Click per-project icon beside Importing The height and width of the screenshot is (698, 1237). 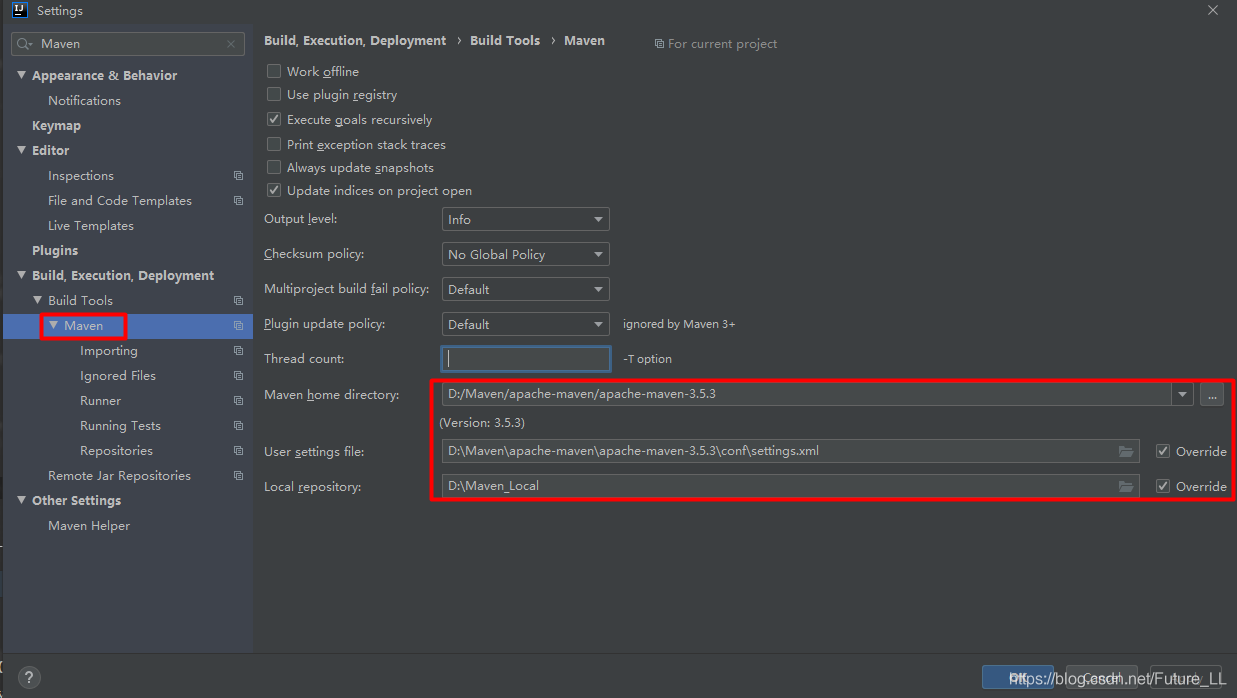[x=238, y=350]
